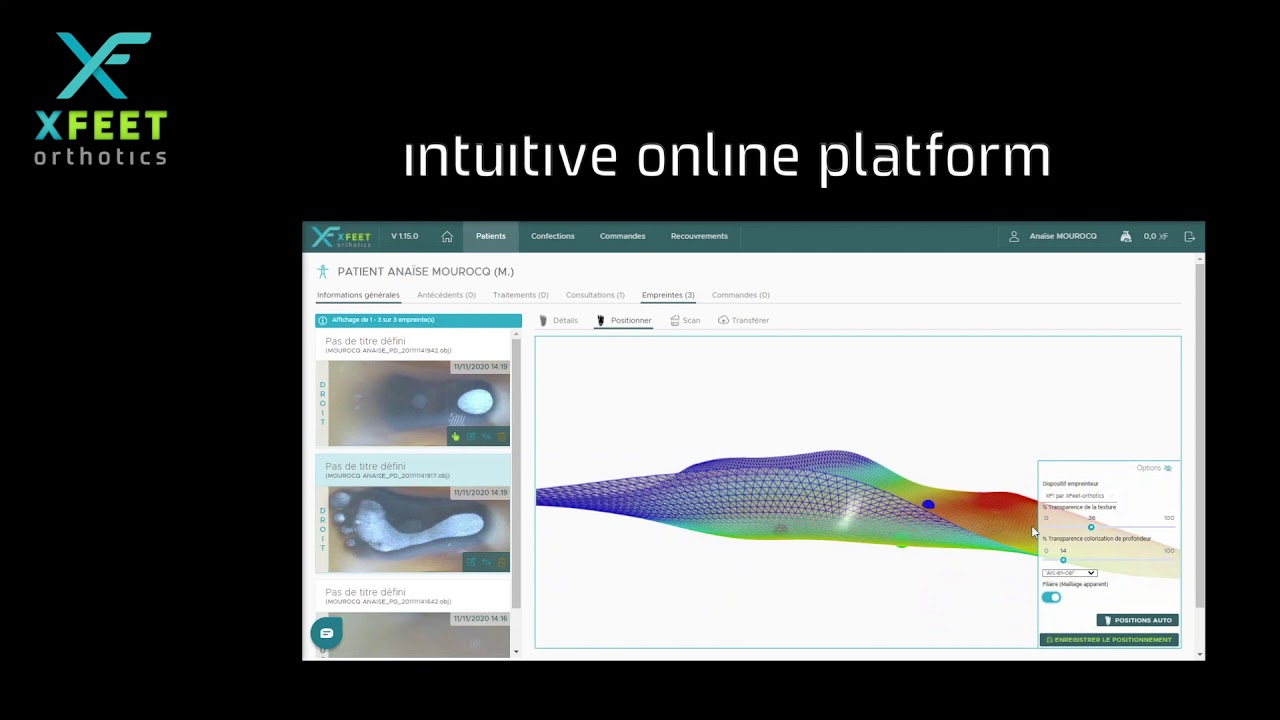Click the XF credits balance icon
This screenshot has height=720, width=1280.
point(1126,237)
